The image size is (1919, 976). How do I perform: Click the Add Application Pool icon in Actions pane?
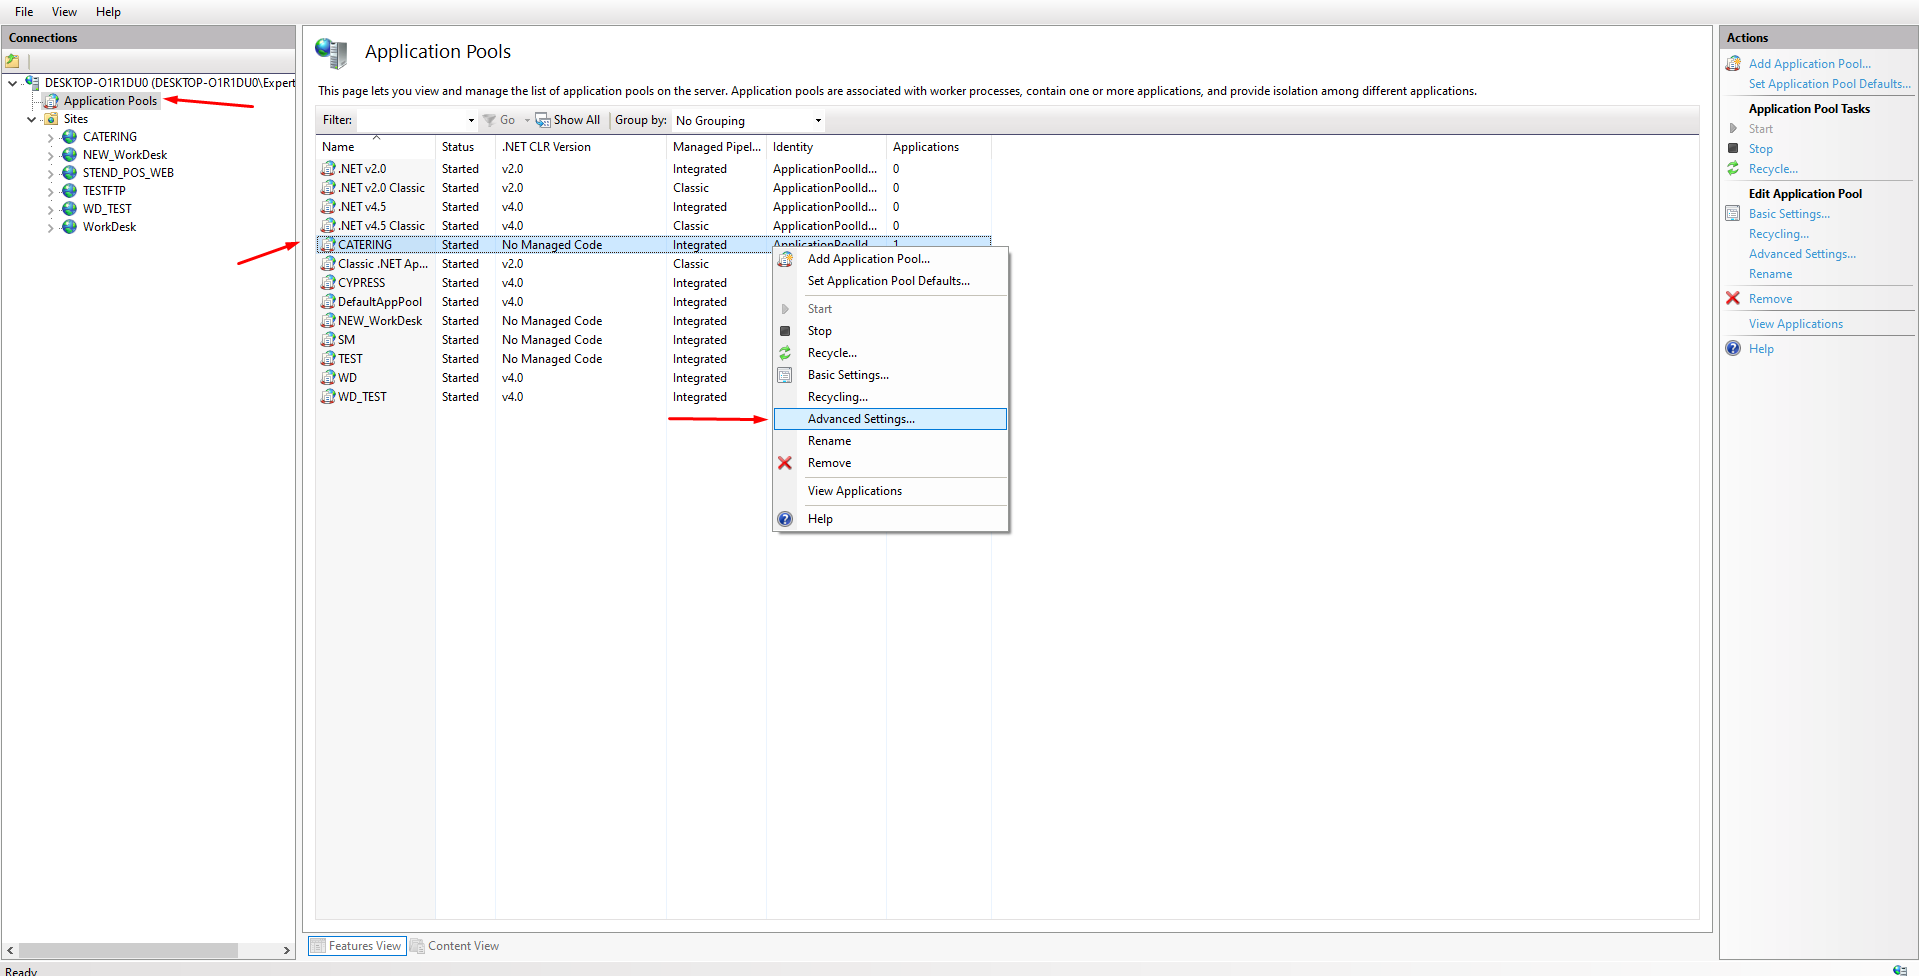point(1733,64)
